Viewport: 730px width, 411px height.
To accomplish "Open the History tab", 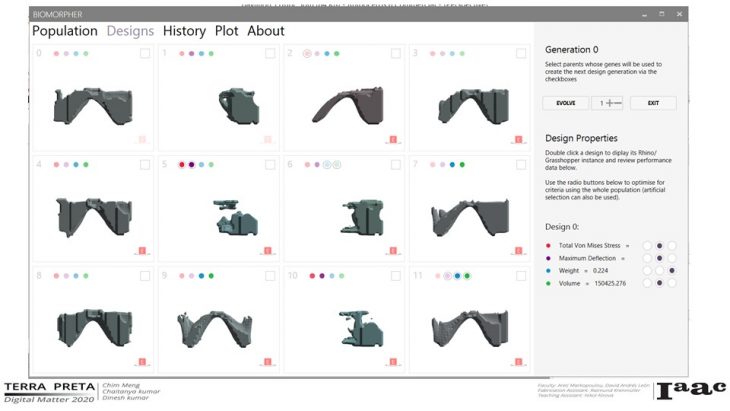I will click(x=184, y=31).
